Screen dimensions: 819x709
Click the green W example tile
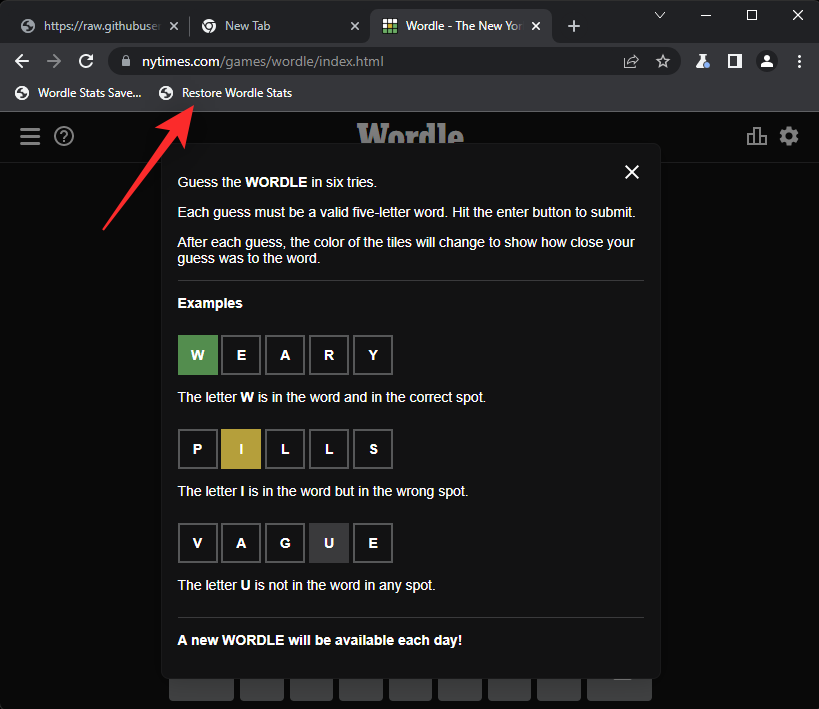click(x=197, y=355)
